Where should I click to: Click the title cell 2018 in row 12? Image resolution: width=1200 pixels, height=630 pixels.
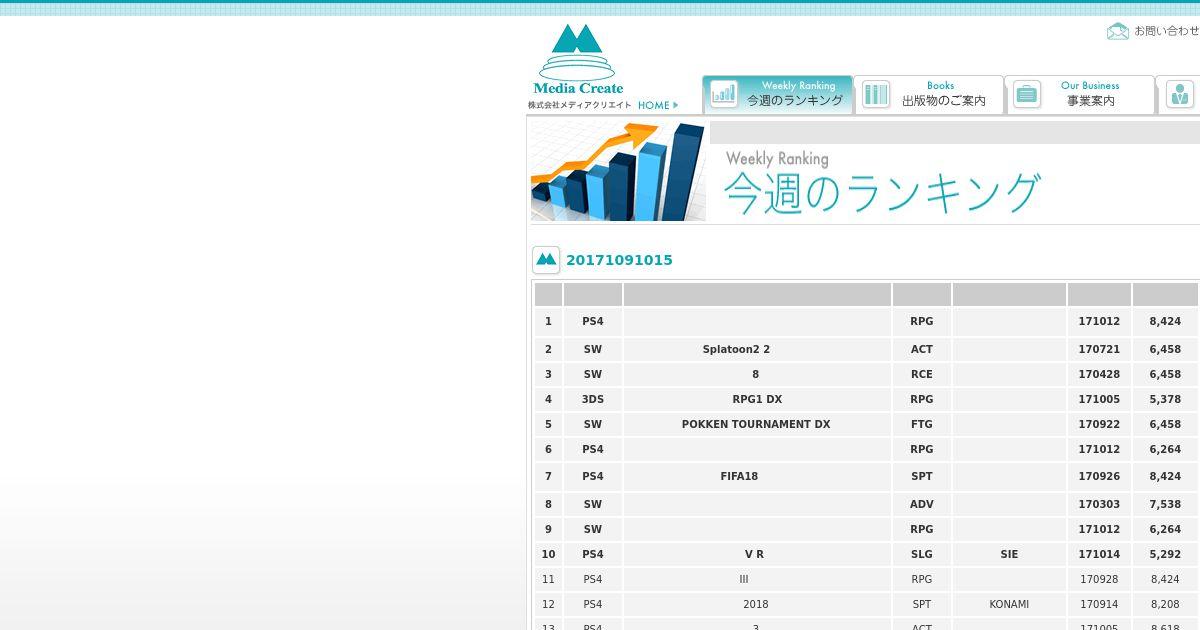pos(757,604)
